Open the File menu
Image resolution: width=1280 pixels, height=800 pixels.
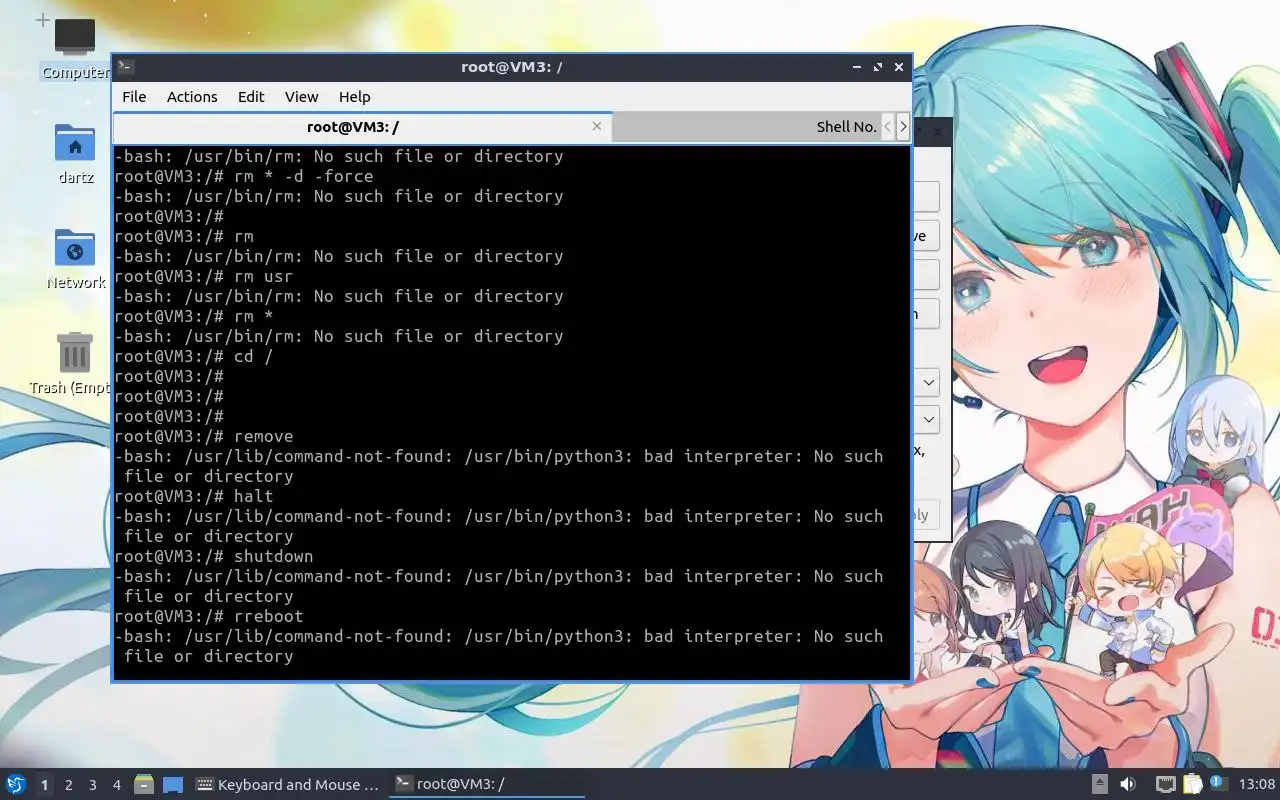[x=134, y=96]
